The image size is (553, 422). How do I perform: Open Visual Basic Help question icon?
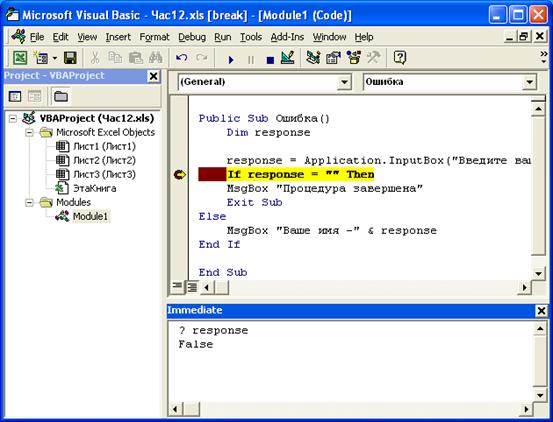pyautogui.click(x=400, y=58)
